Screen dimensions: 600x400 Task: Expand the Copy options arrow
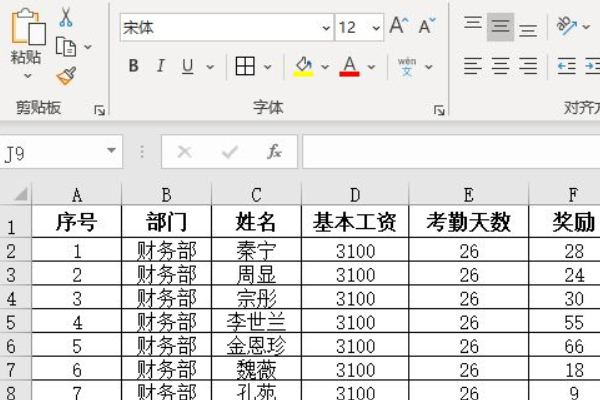(x=88, y=47)
